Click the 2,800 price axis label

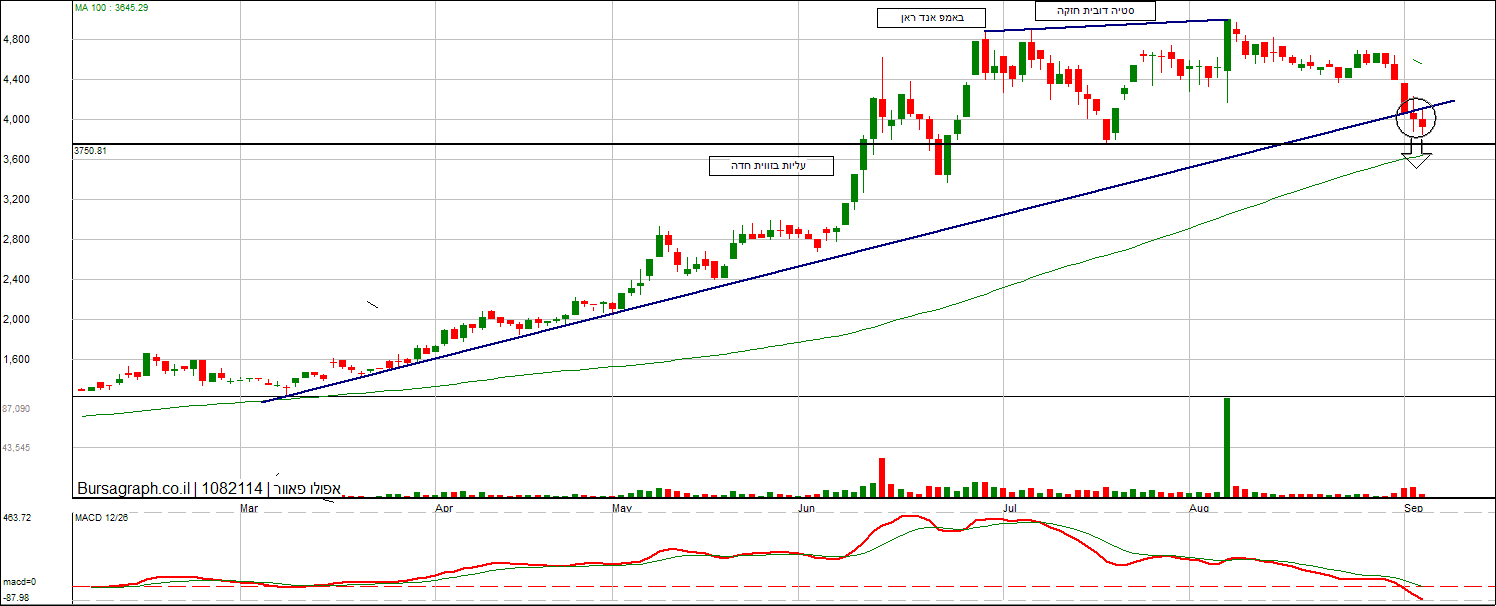(x=18, y=240)
